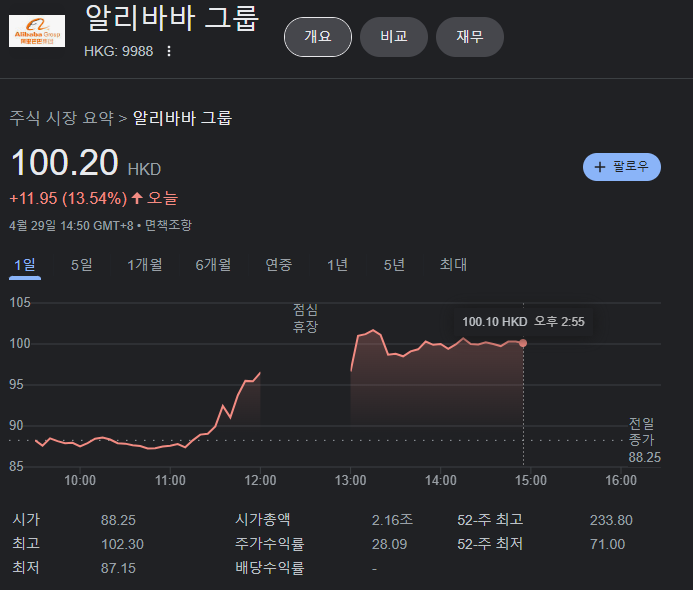Open the three-dot menu beside HKG: 9988
The height and width of the screenshot is (590, 693).
(x=169, y=51)
